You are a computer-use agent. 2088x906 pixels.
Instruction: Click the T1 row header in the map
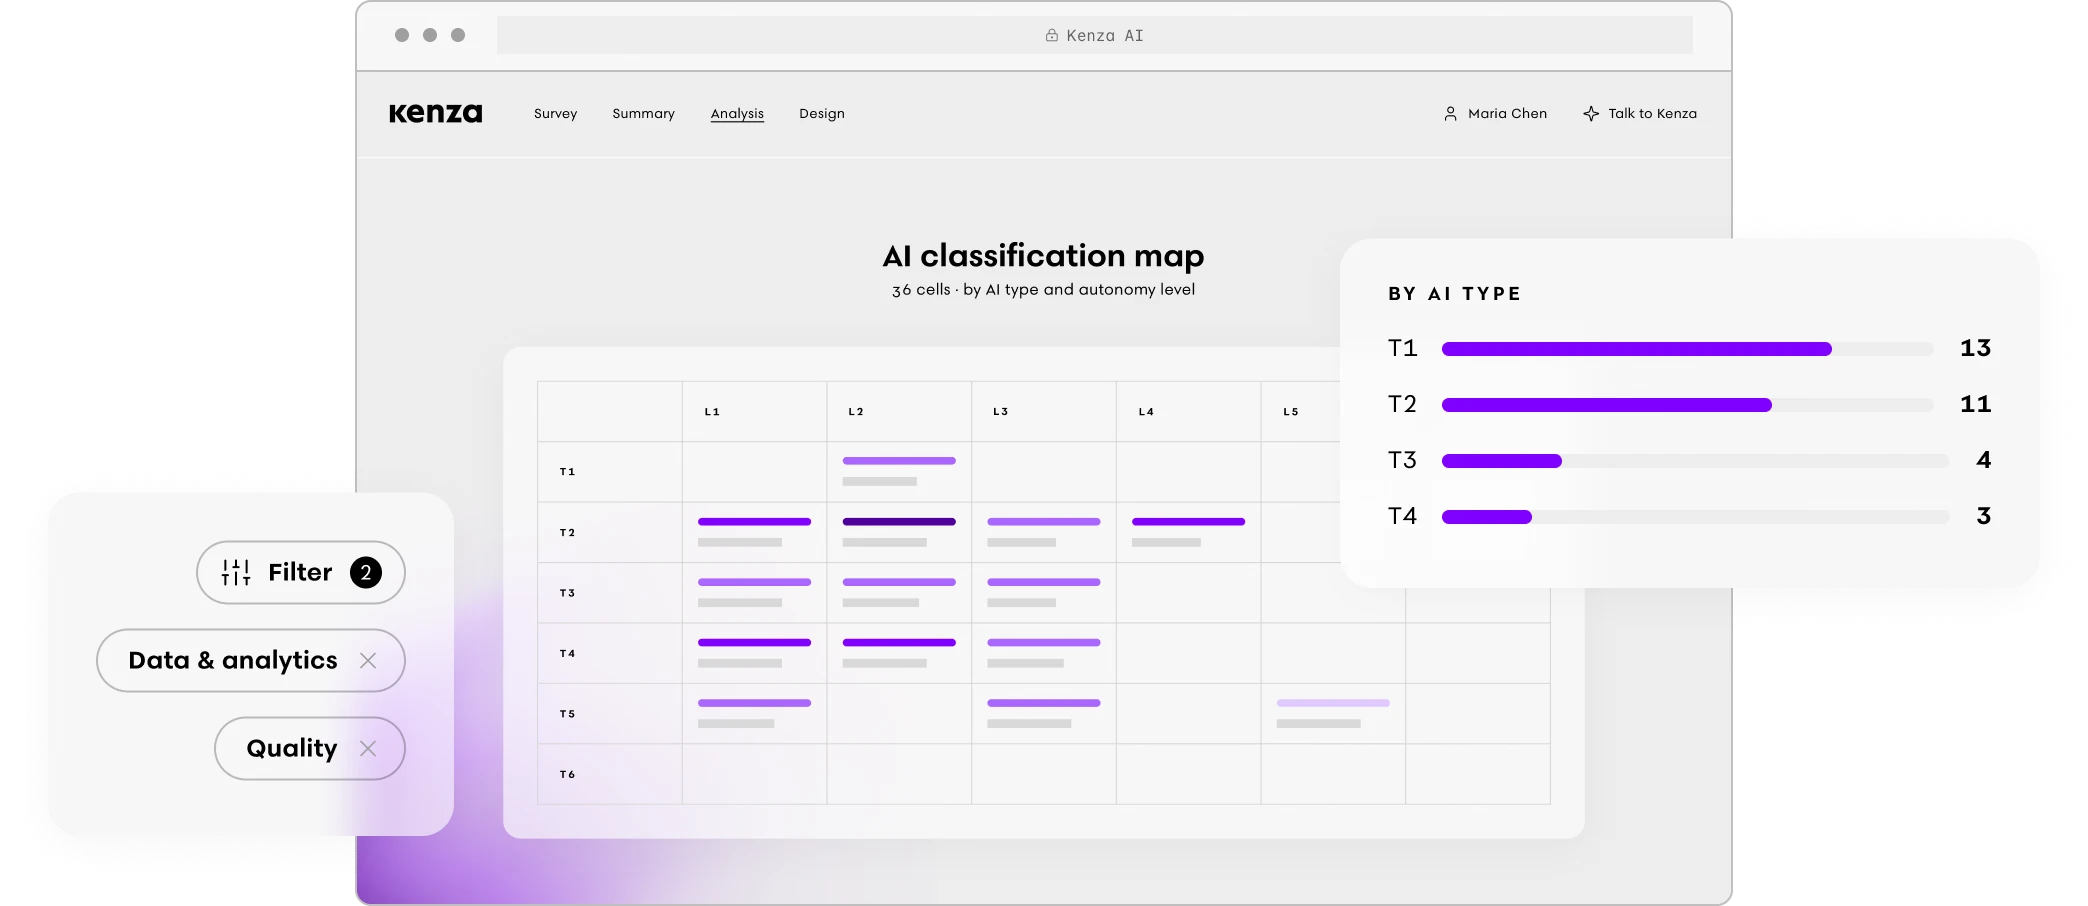tap(567, 472)
